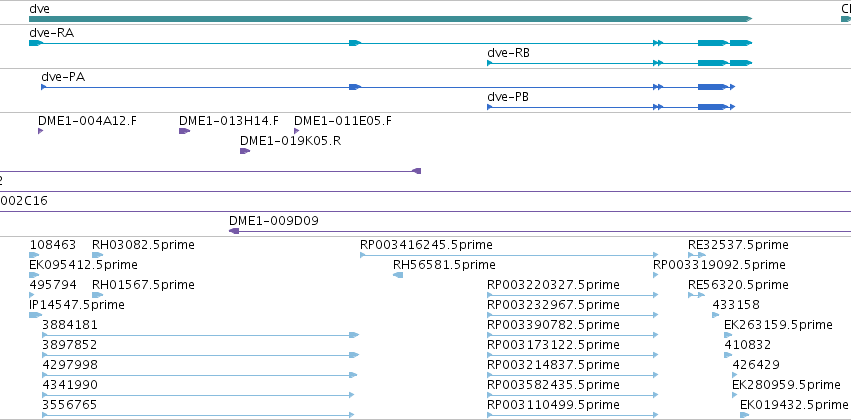
Task: Select the dve-RA transcript label
Action: pyautogui.click(x=52, y=33)
